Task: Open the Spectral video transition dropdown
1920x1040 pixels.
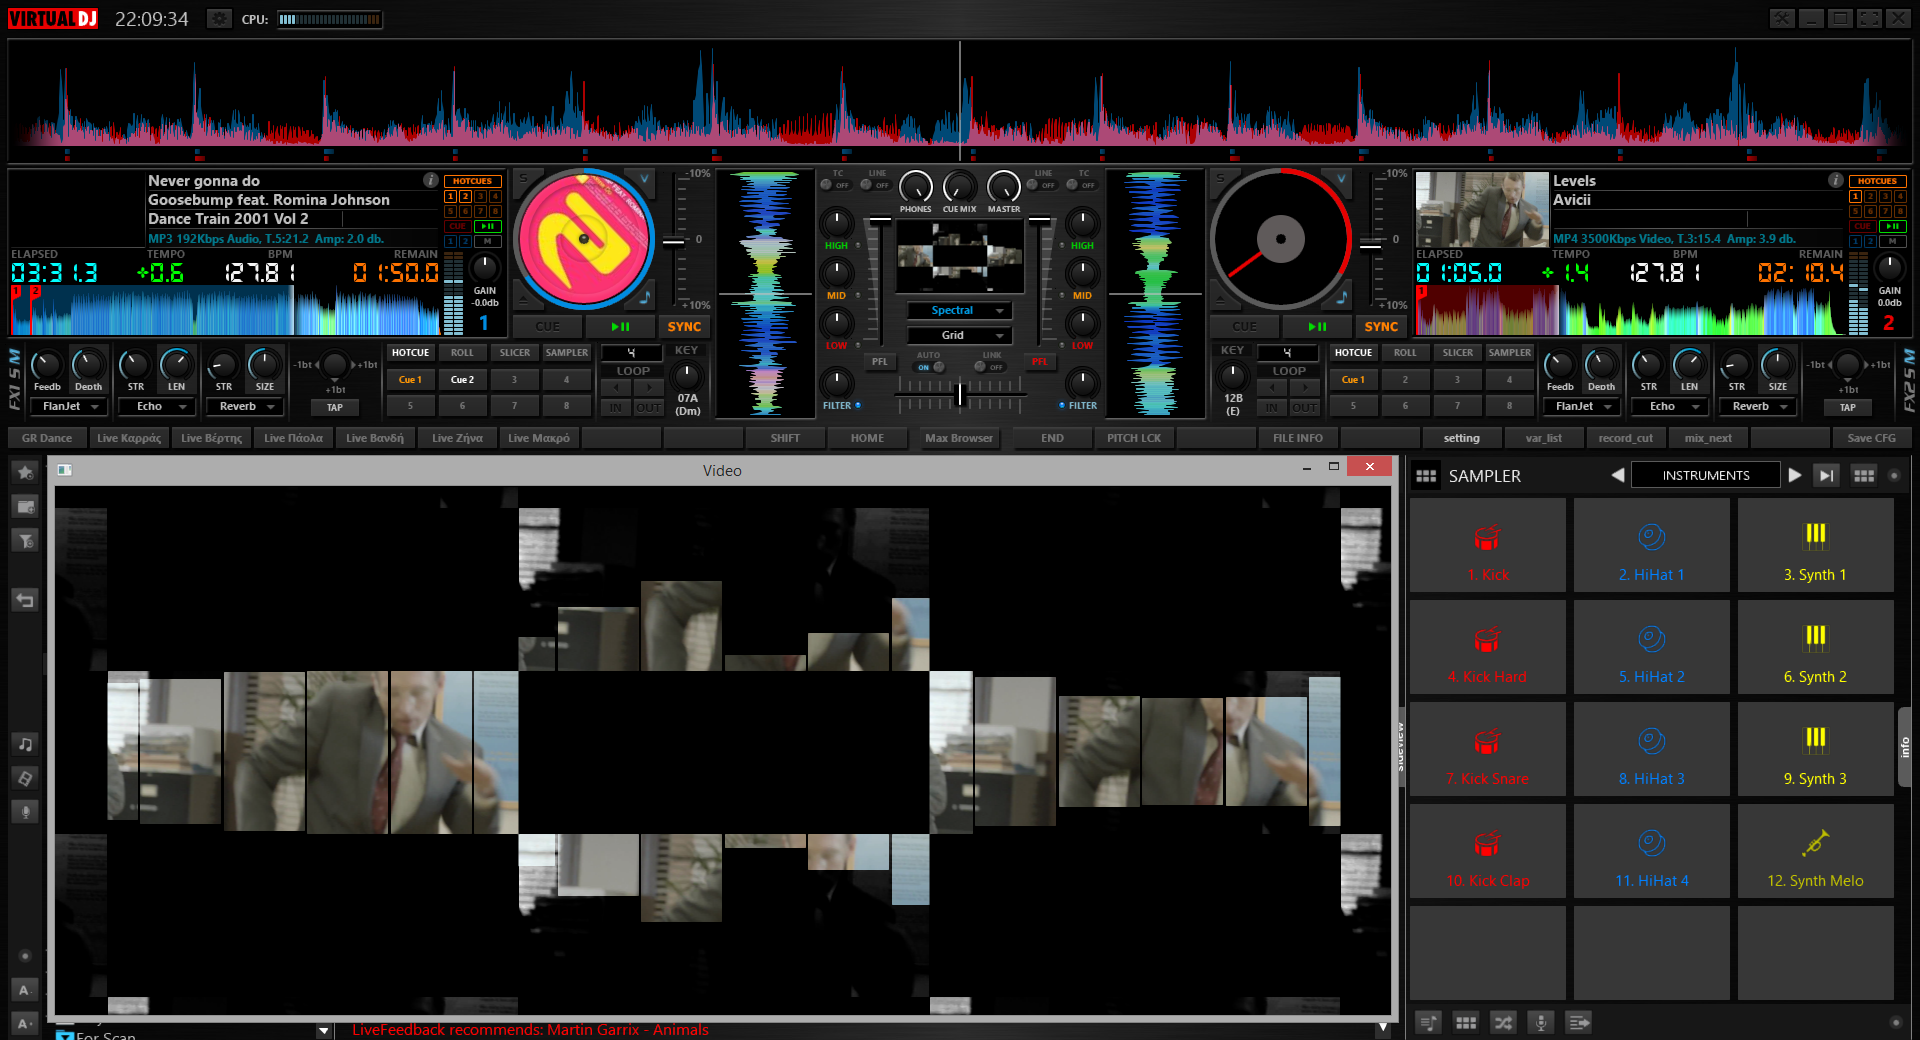Action: (960, 311)
